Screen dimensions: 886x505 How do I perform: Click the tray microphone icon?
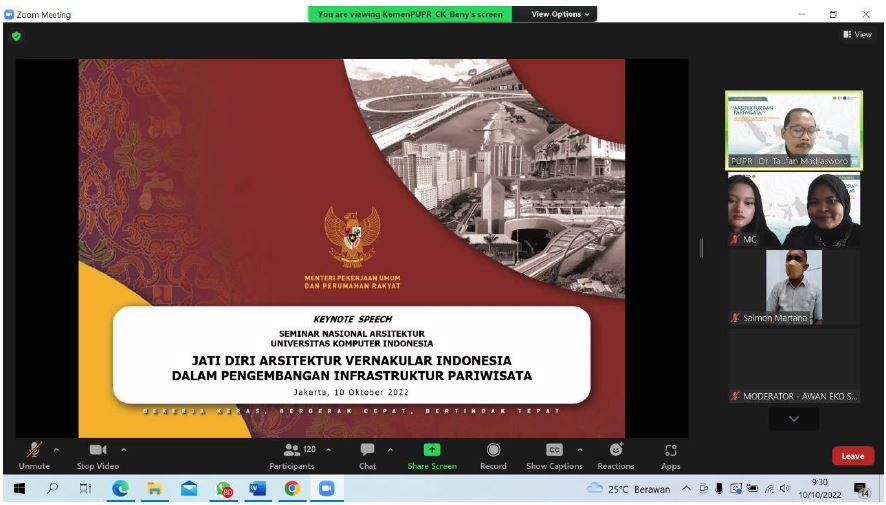point(719,488)
